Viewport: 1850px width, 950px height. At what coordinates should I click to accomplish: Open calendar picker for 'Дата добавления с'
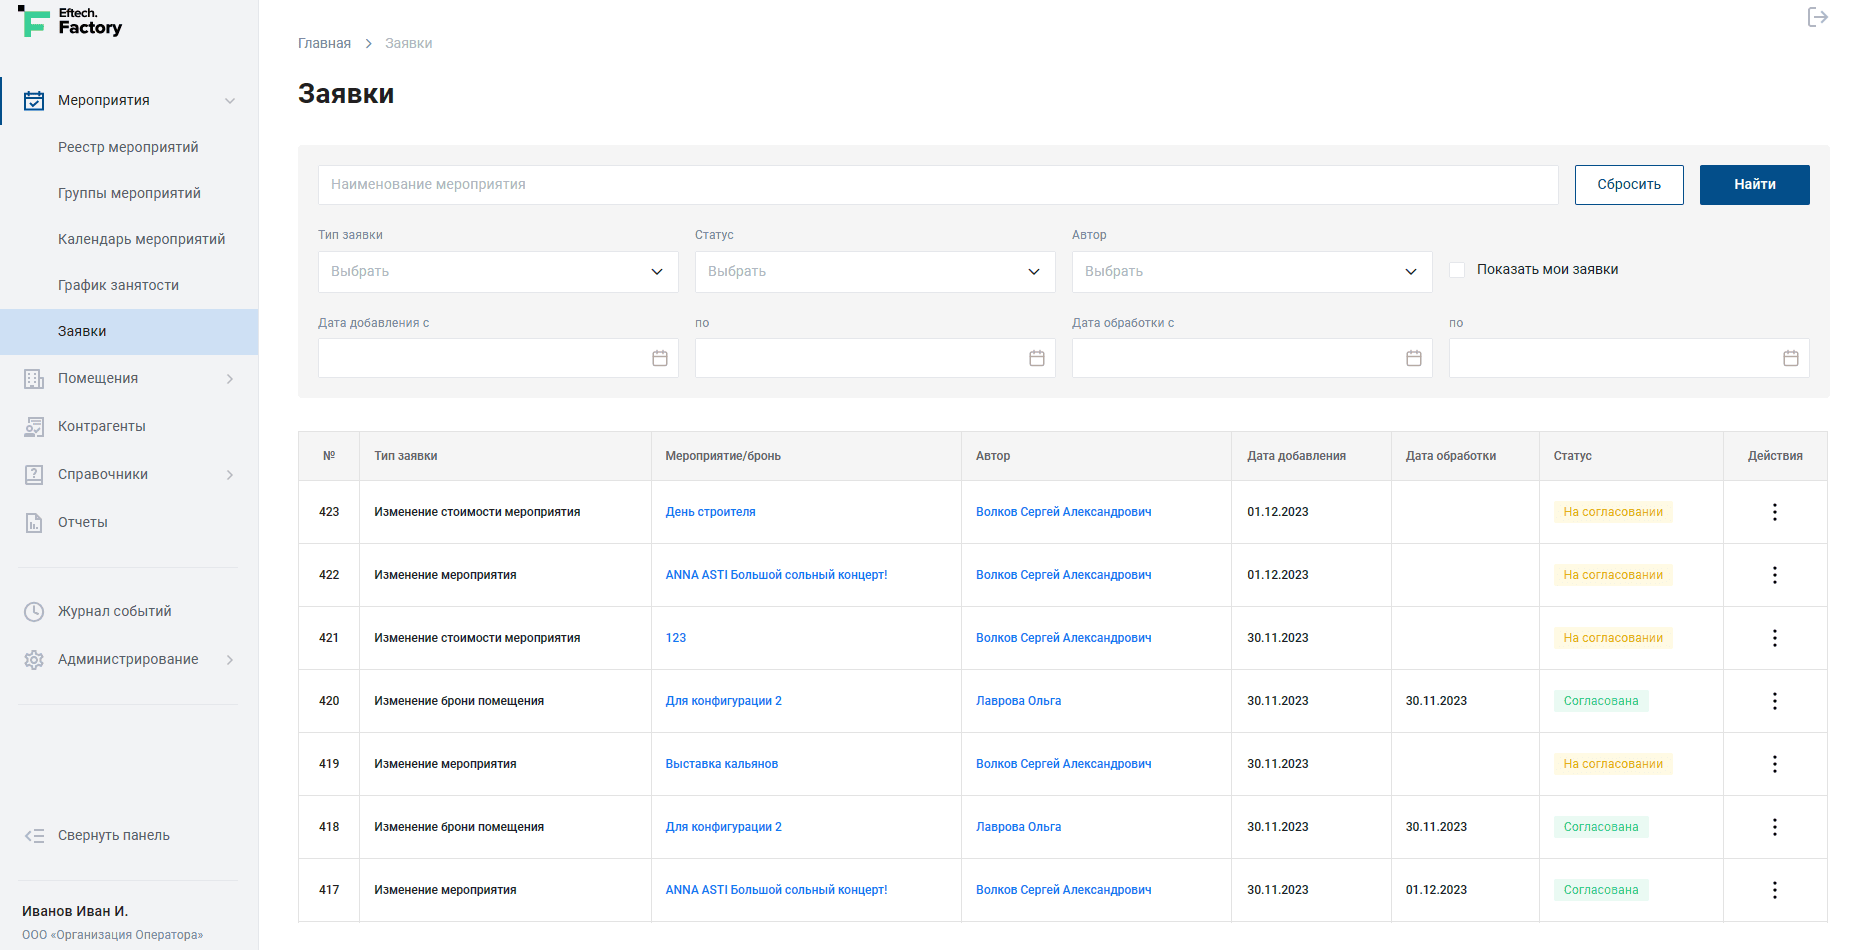click(x=659, y=358)
